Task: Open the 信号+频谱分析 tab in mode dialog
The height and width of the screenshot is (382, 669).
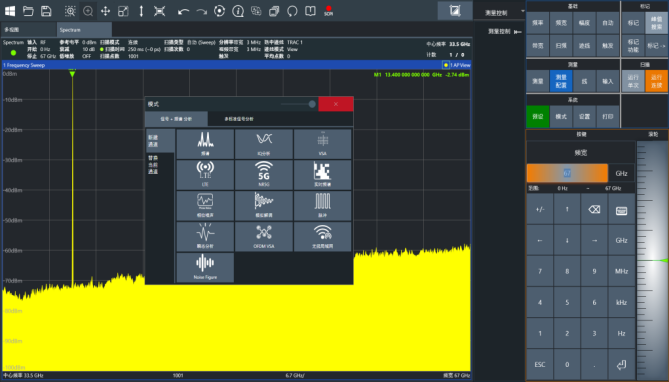Action: click(x=176, y=119)
